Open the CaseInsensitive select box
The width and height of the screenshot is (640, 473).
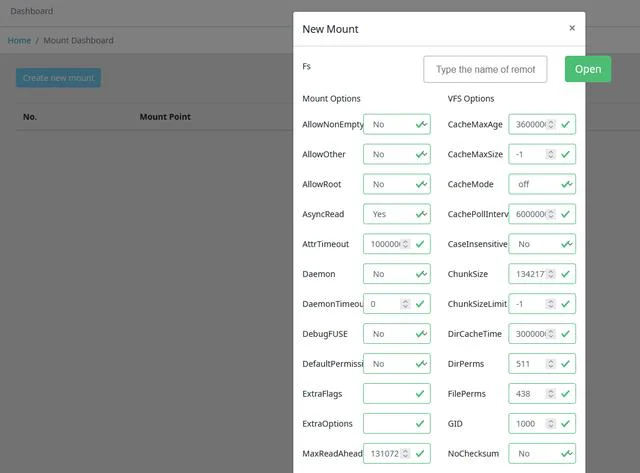pyautogui.click(x=542, y=244)
